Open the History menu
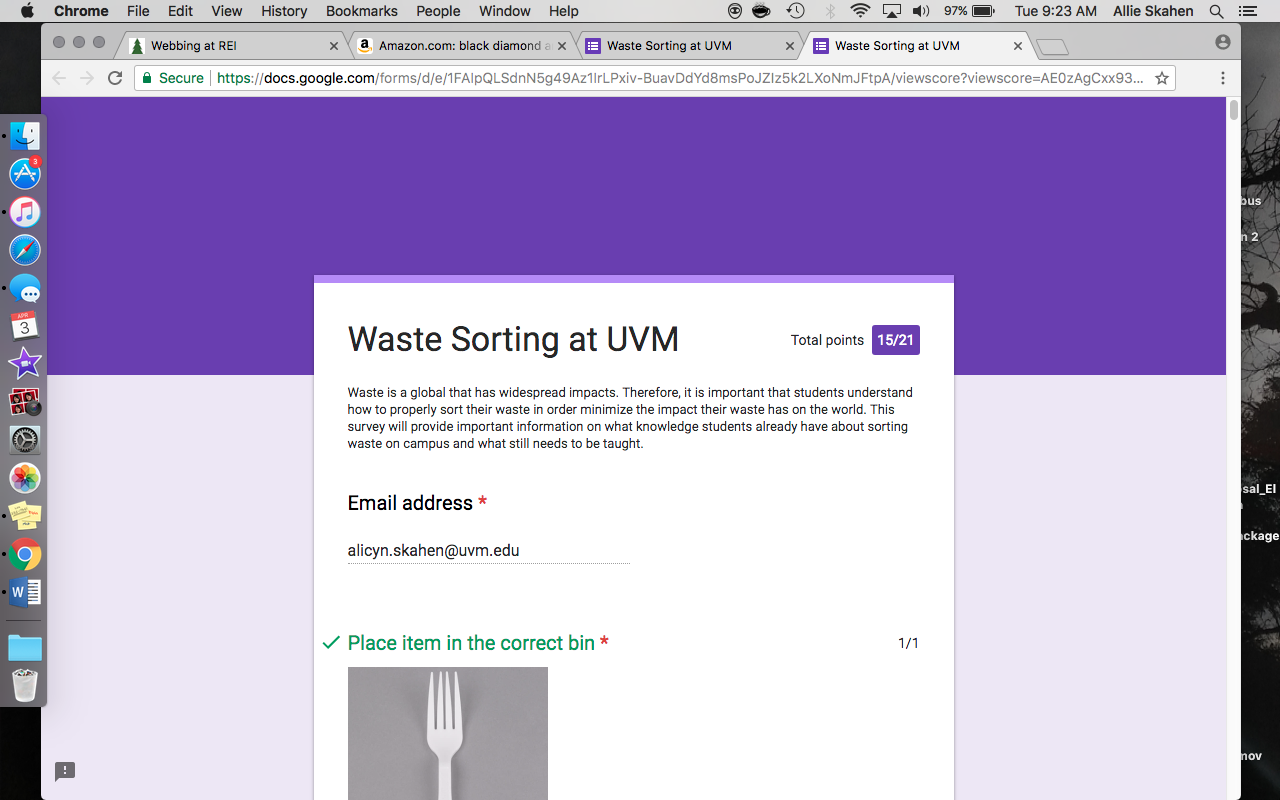1280x800 pixels. pyautogui.click(x=284, y=11)
